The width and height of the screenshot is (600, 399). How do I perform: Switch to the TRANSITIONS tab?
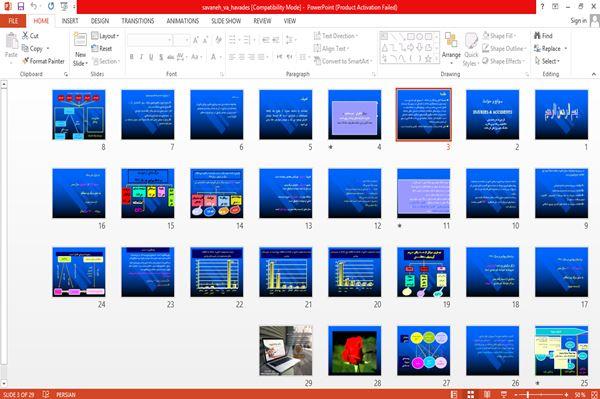click(137, 21)
